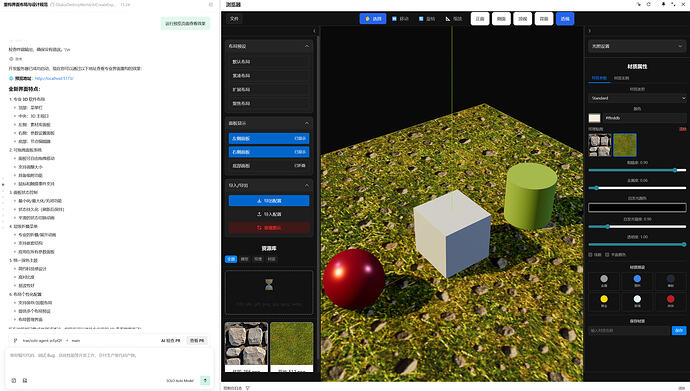Adjust the roughness slider
The height and width of the screenshot is (391, 690).
pyautogui.click(x=637, y=170)
